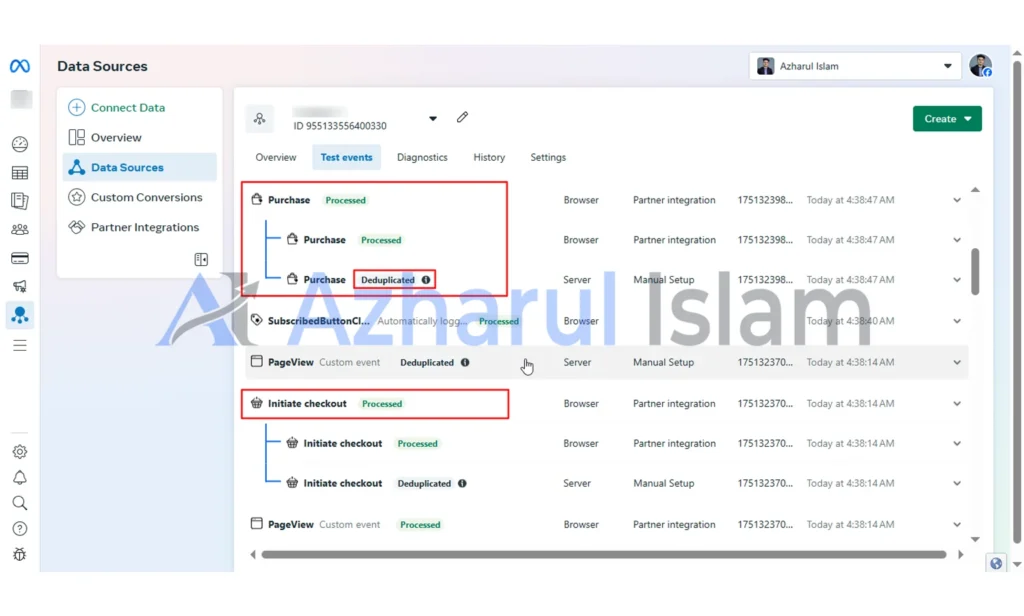
Task: Click the globe icon at bottom right
Action: click(x=996, y=563)
